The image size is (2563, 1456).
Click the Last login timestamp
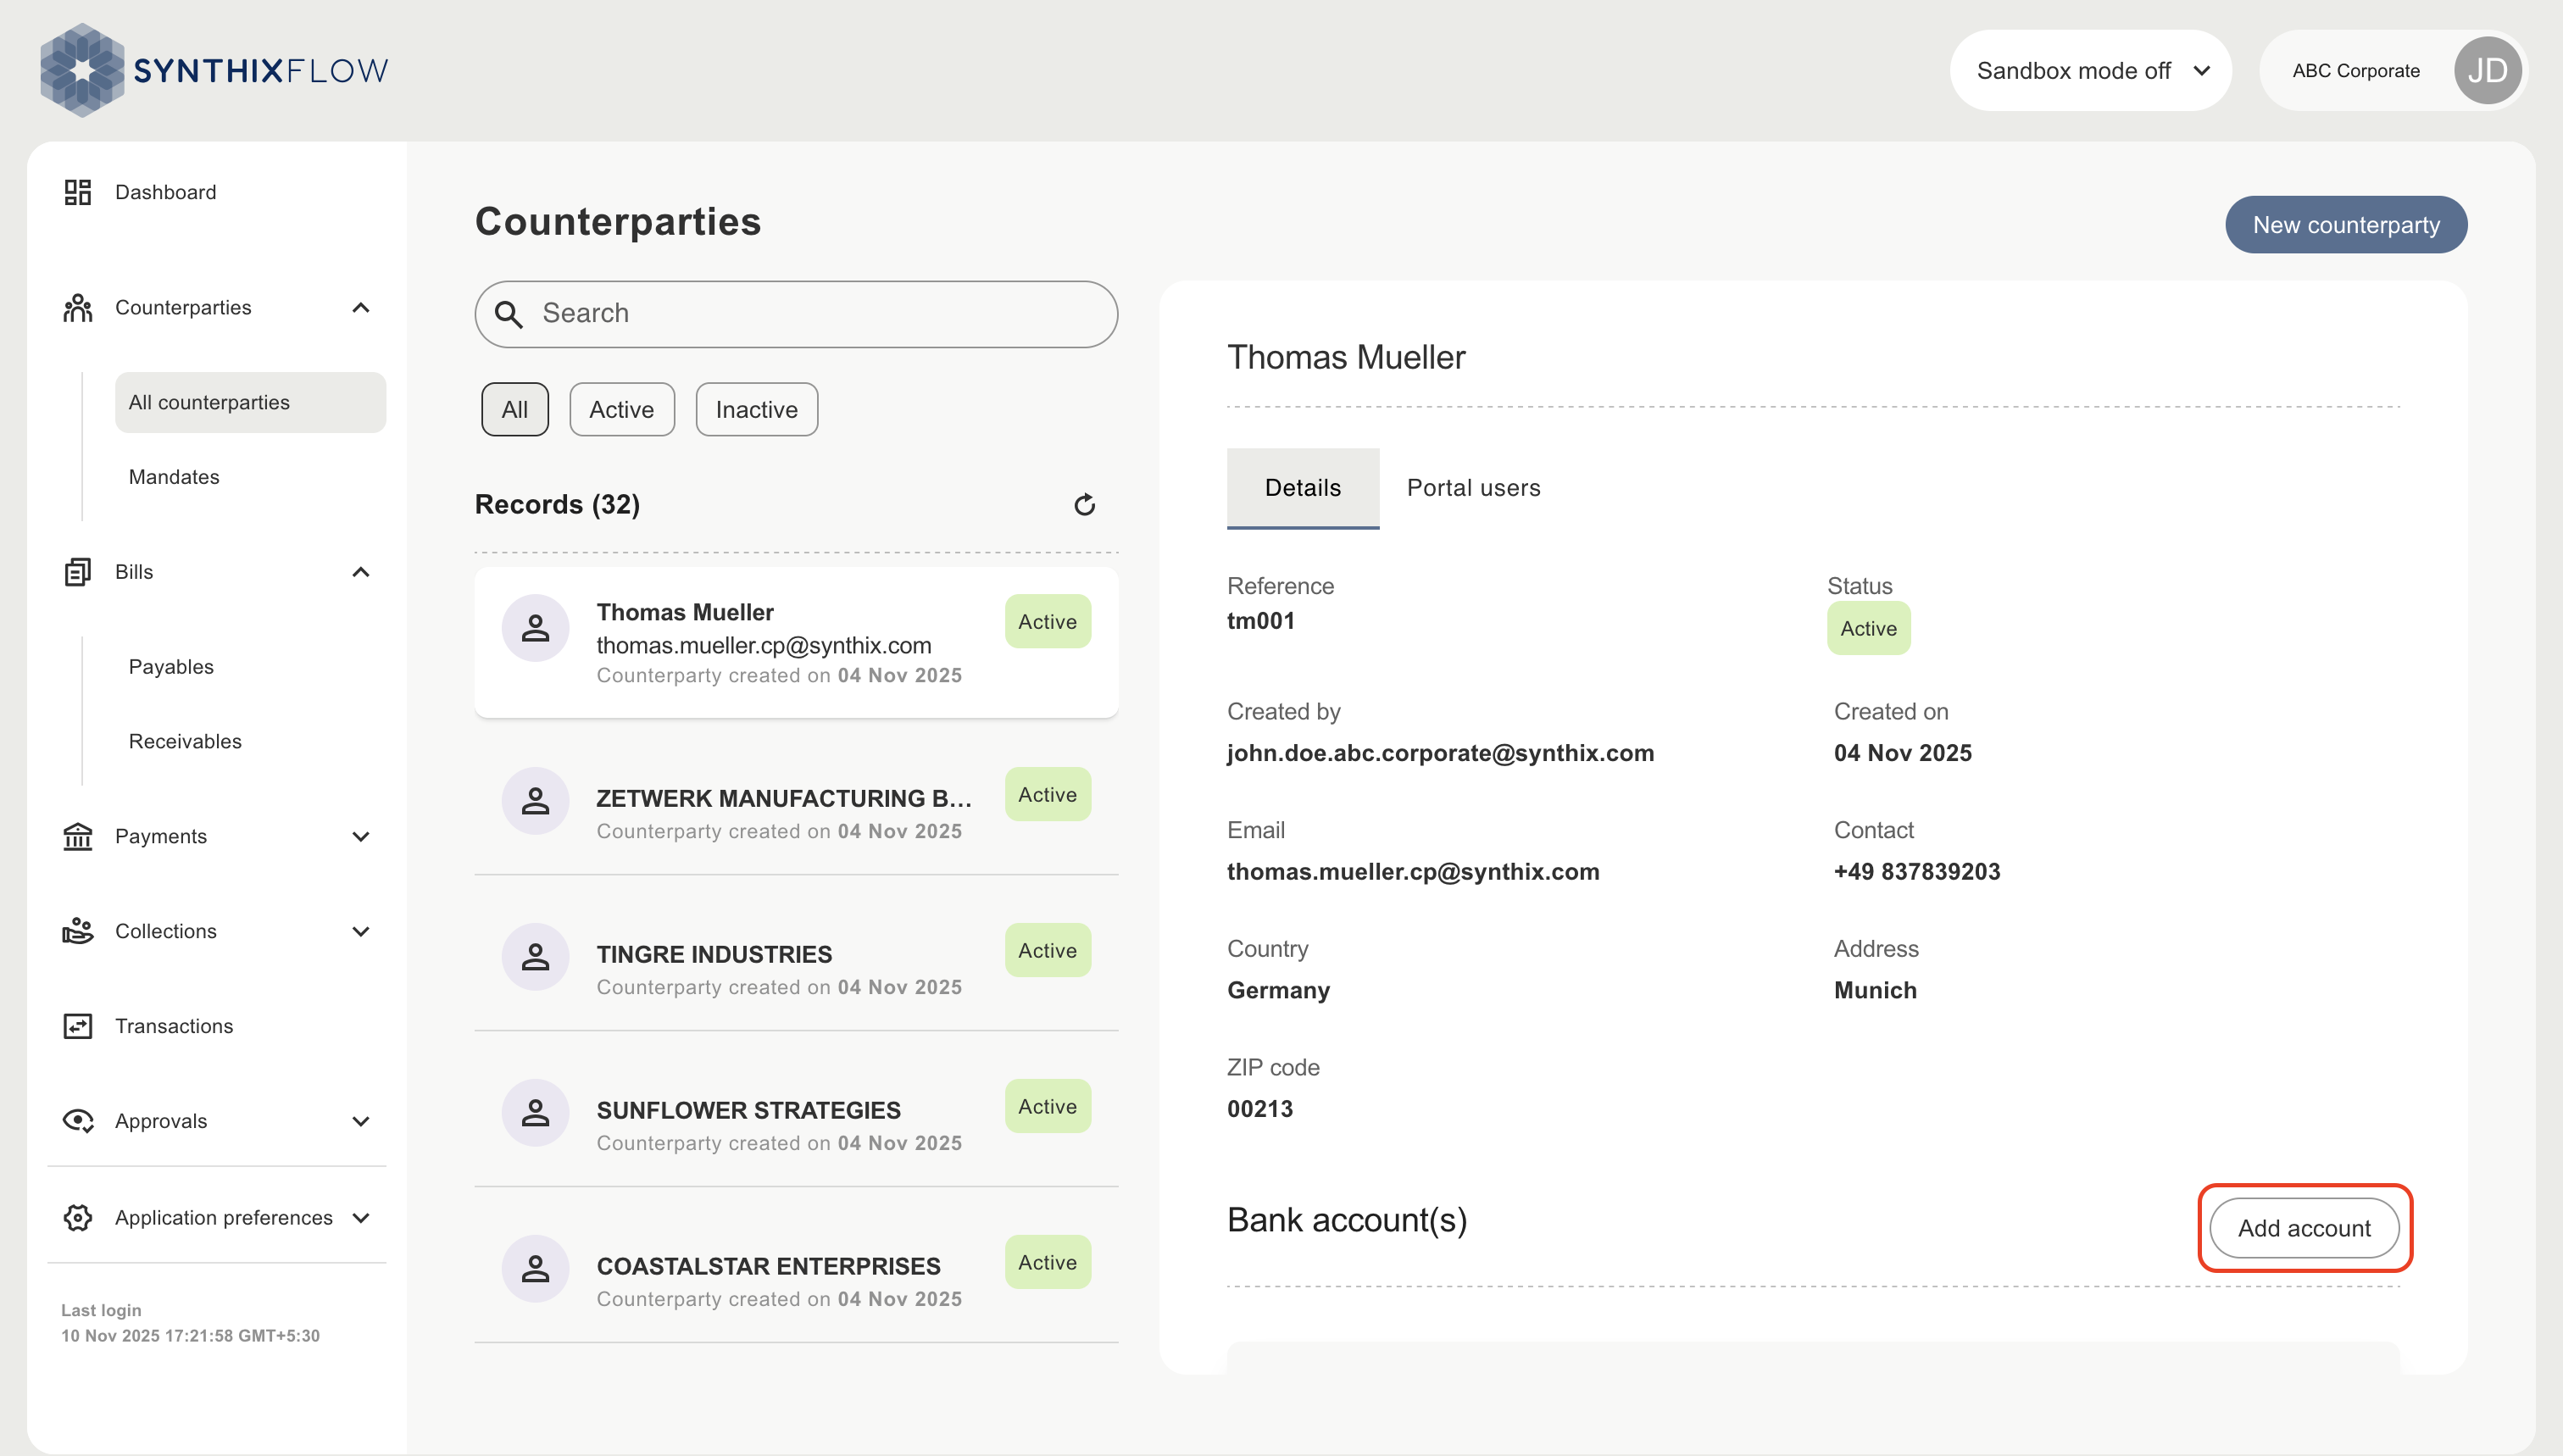(190, 1336)
